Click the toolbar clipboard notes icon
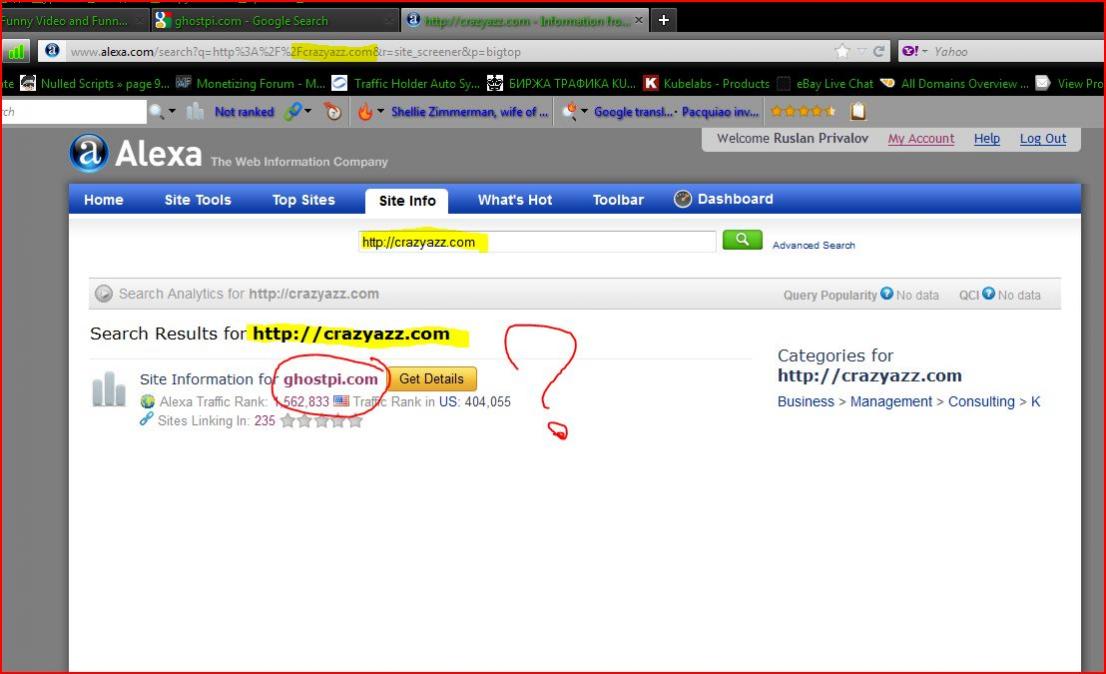Screen dimensions: 1106x674 858,111
